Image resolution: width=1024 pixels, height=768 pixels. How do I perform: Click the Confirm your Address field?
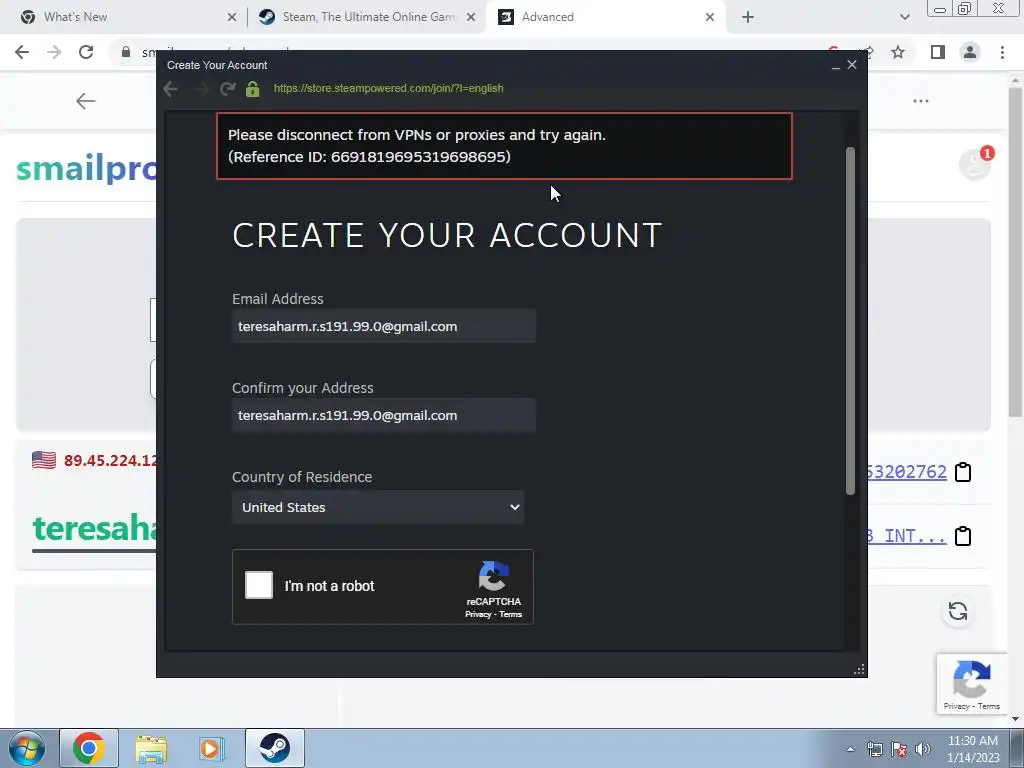383,415
